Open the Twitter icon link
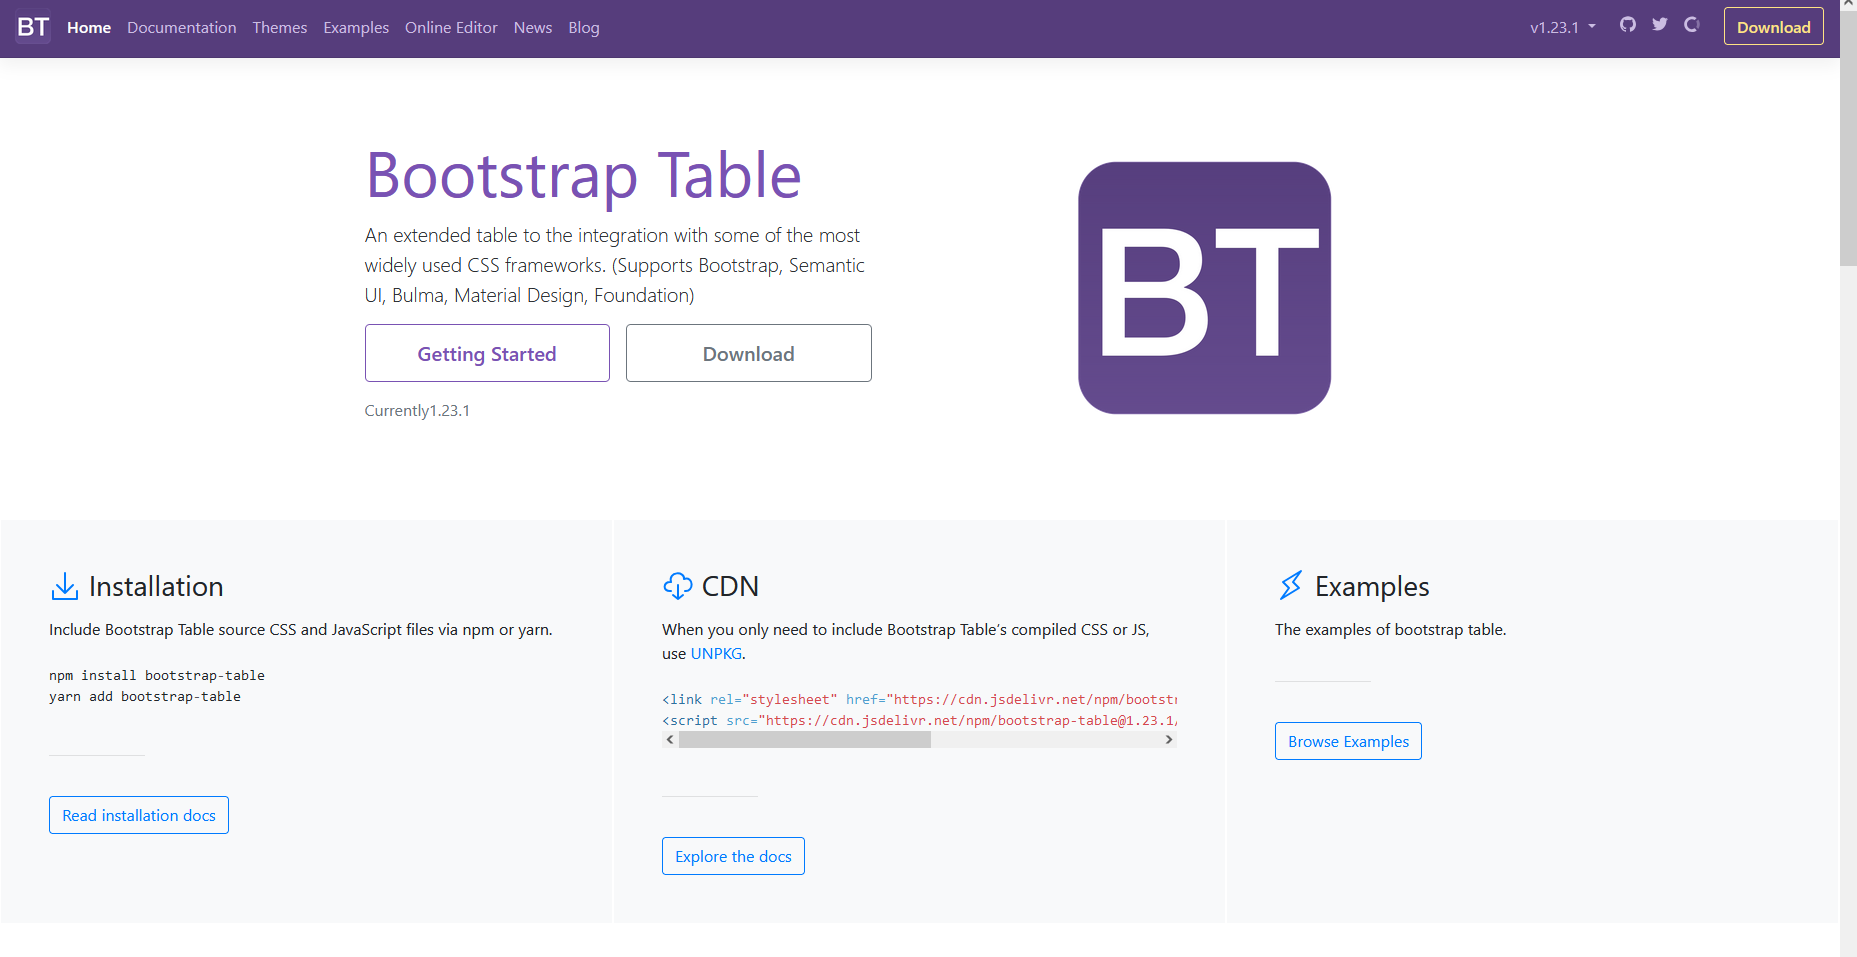This screenshot has height=957, width=1857. click(x=1660, y=25)
